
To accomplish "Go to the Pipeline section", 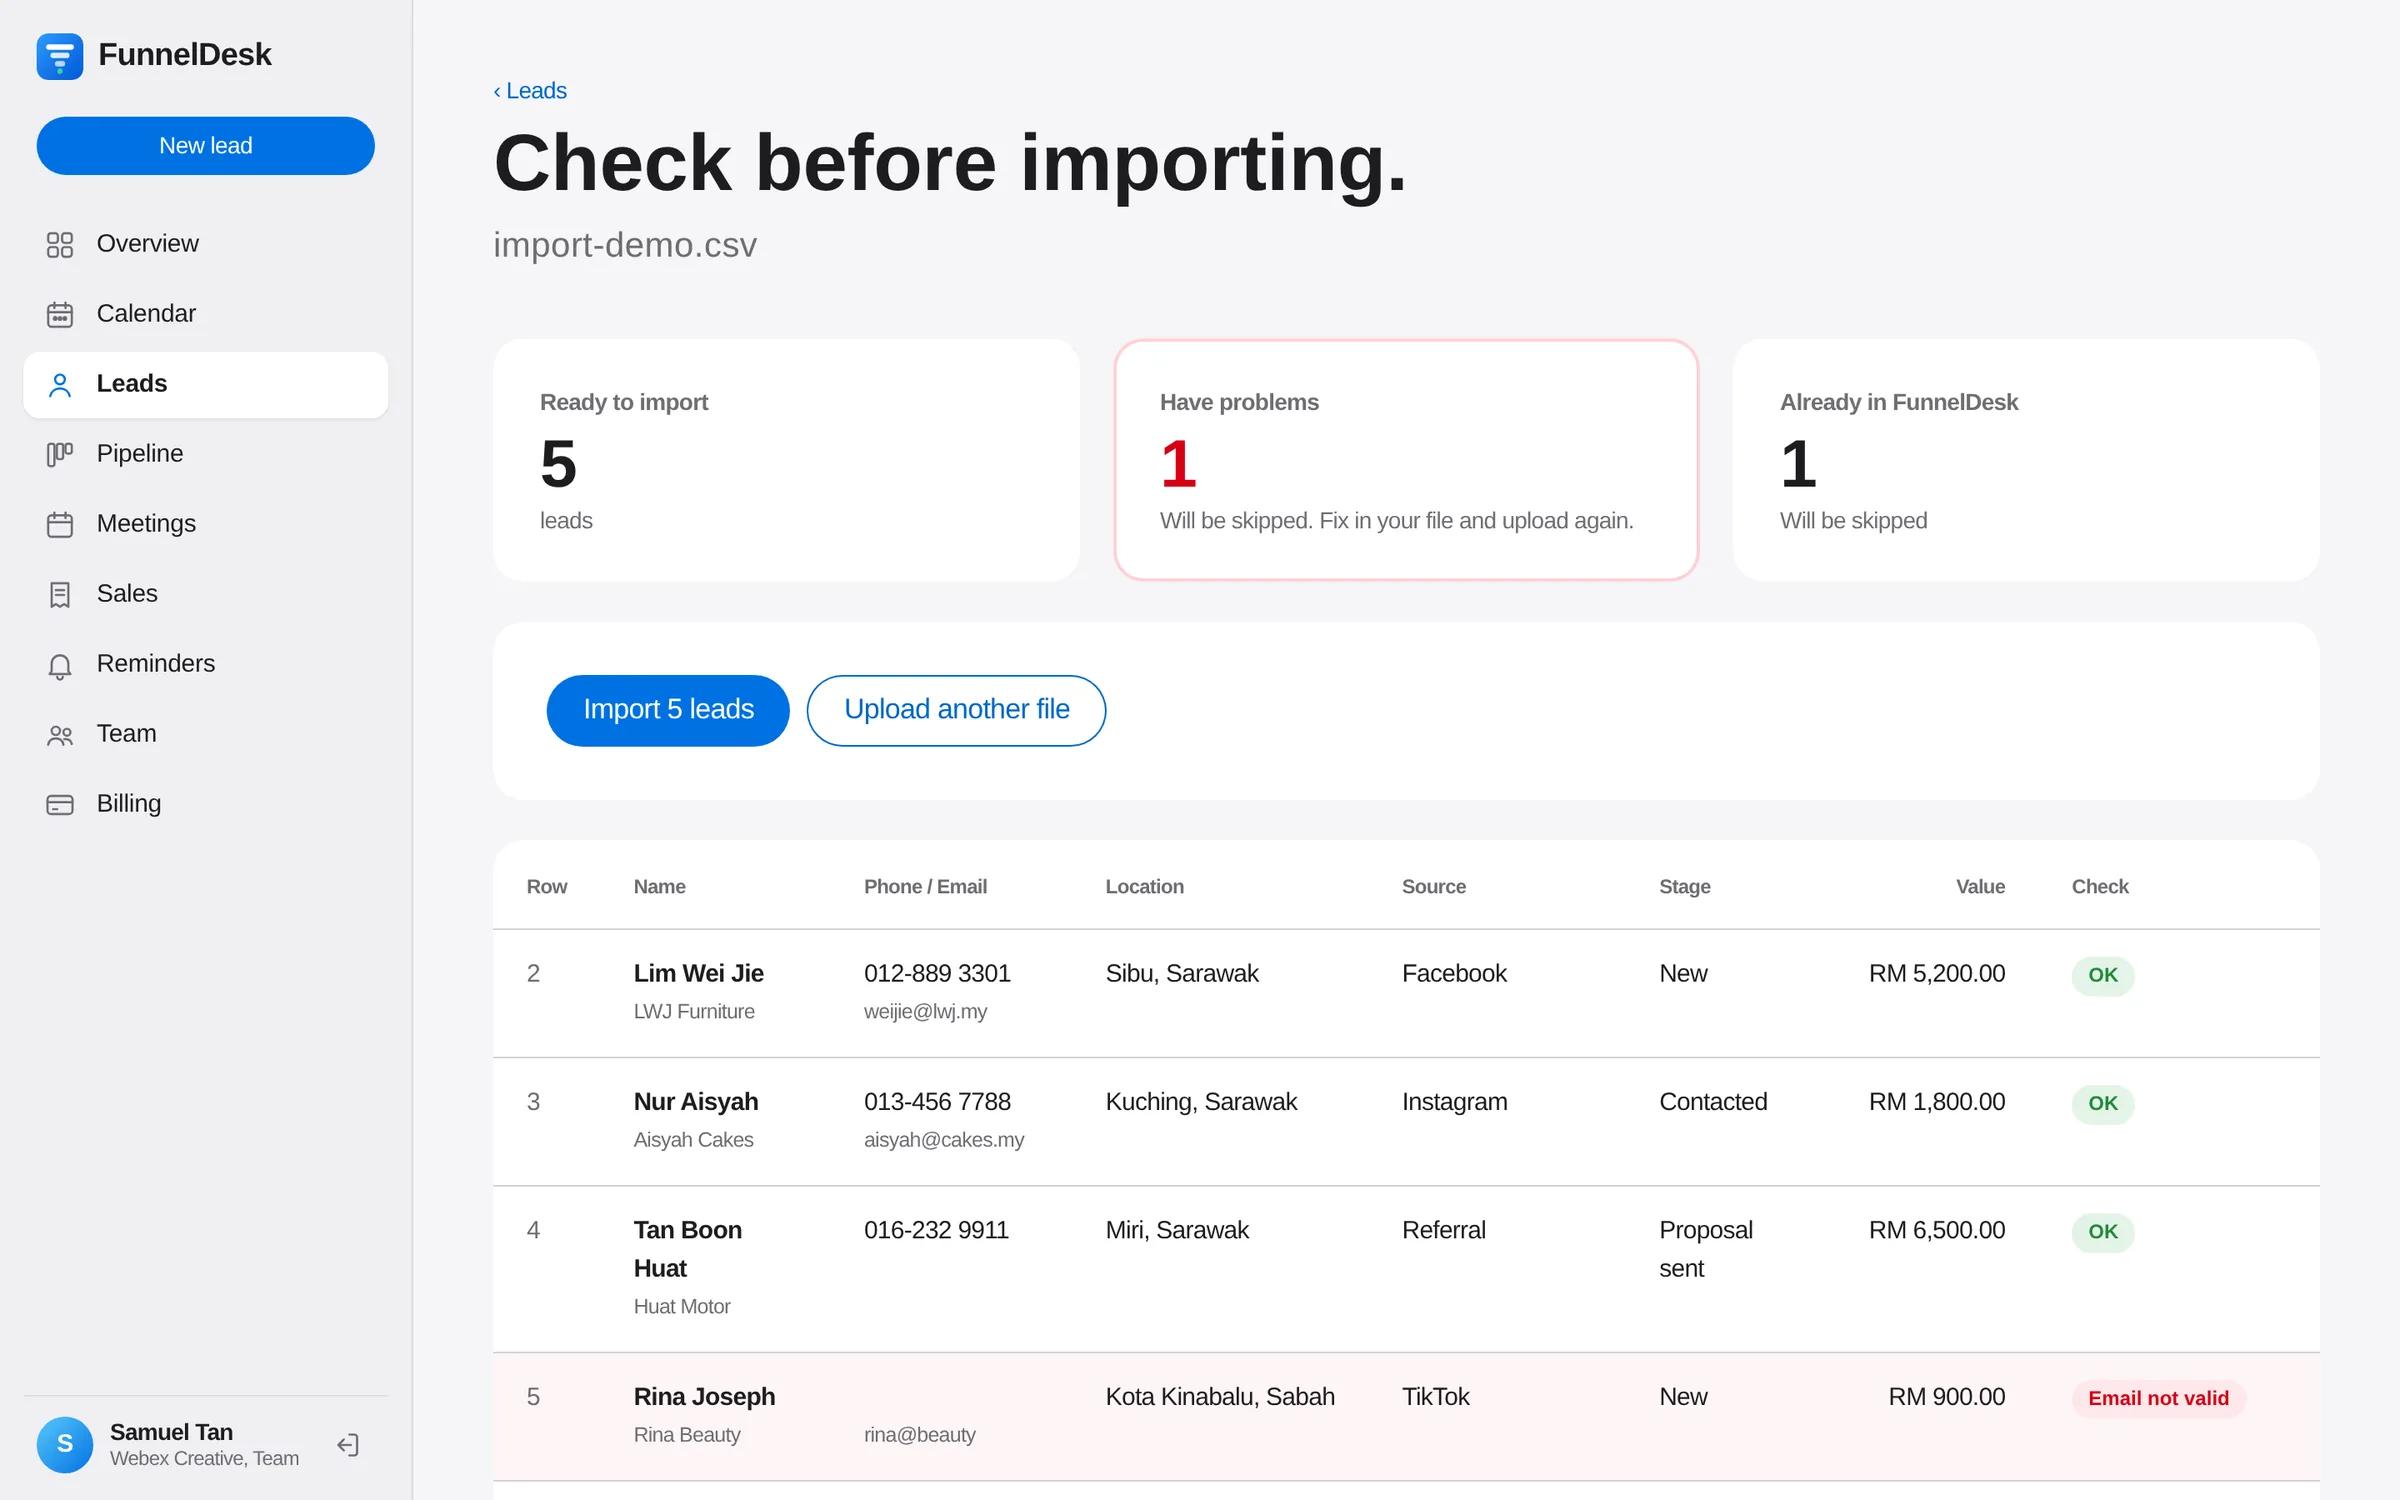I will [206, 454].
